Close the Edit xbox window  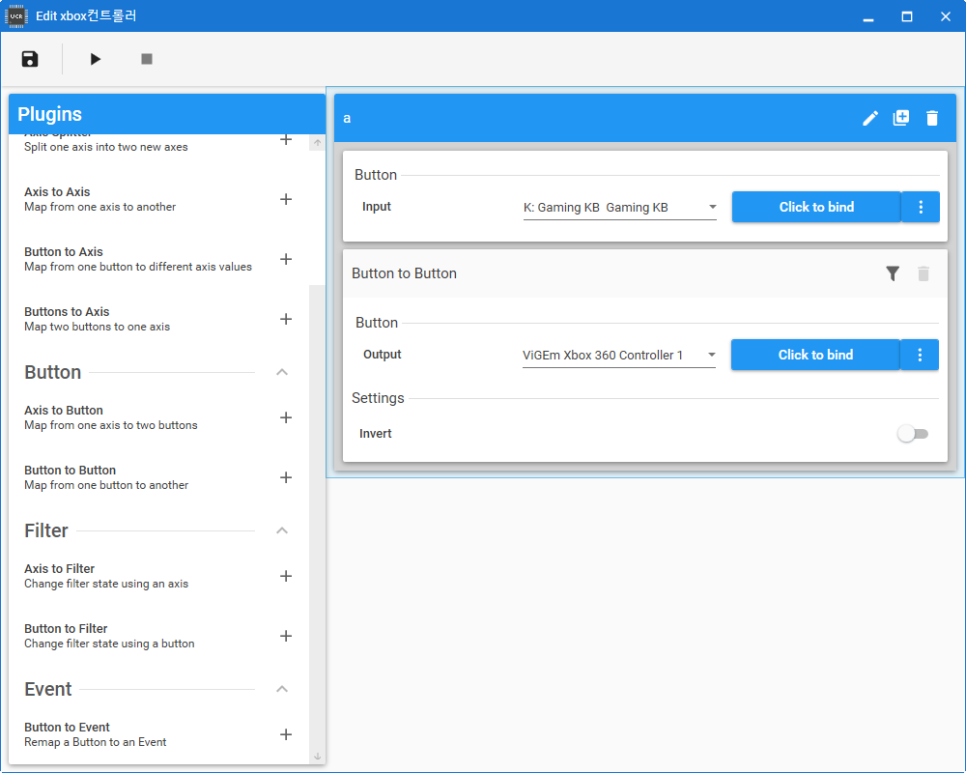coord(946,17)
